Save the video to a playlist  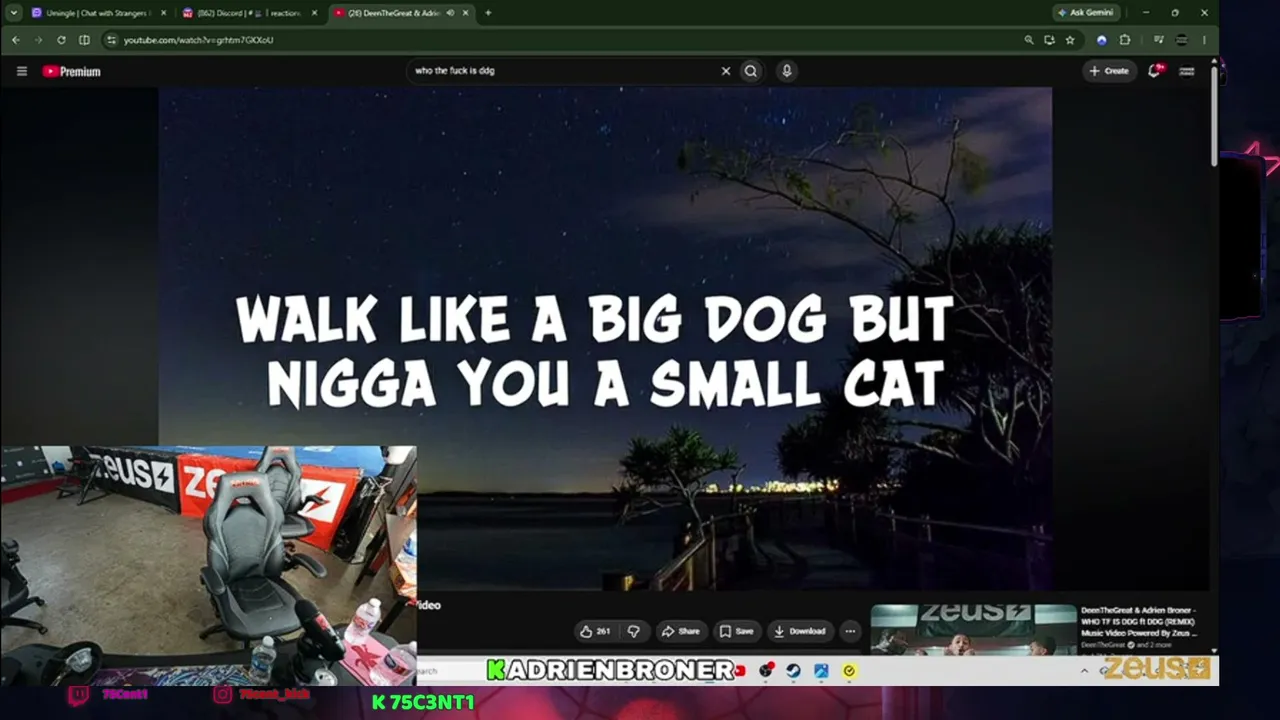coord(737,631)
